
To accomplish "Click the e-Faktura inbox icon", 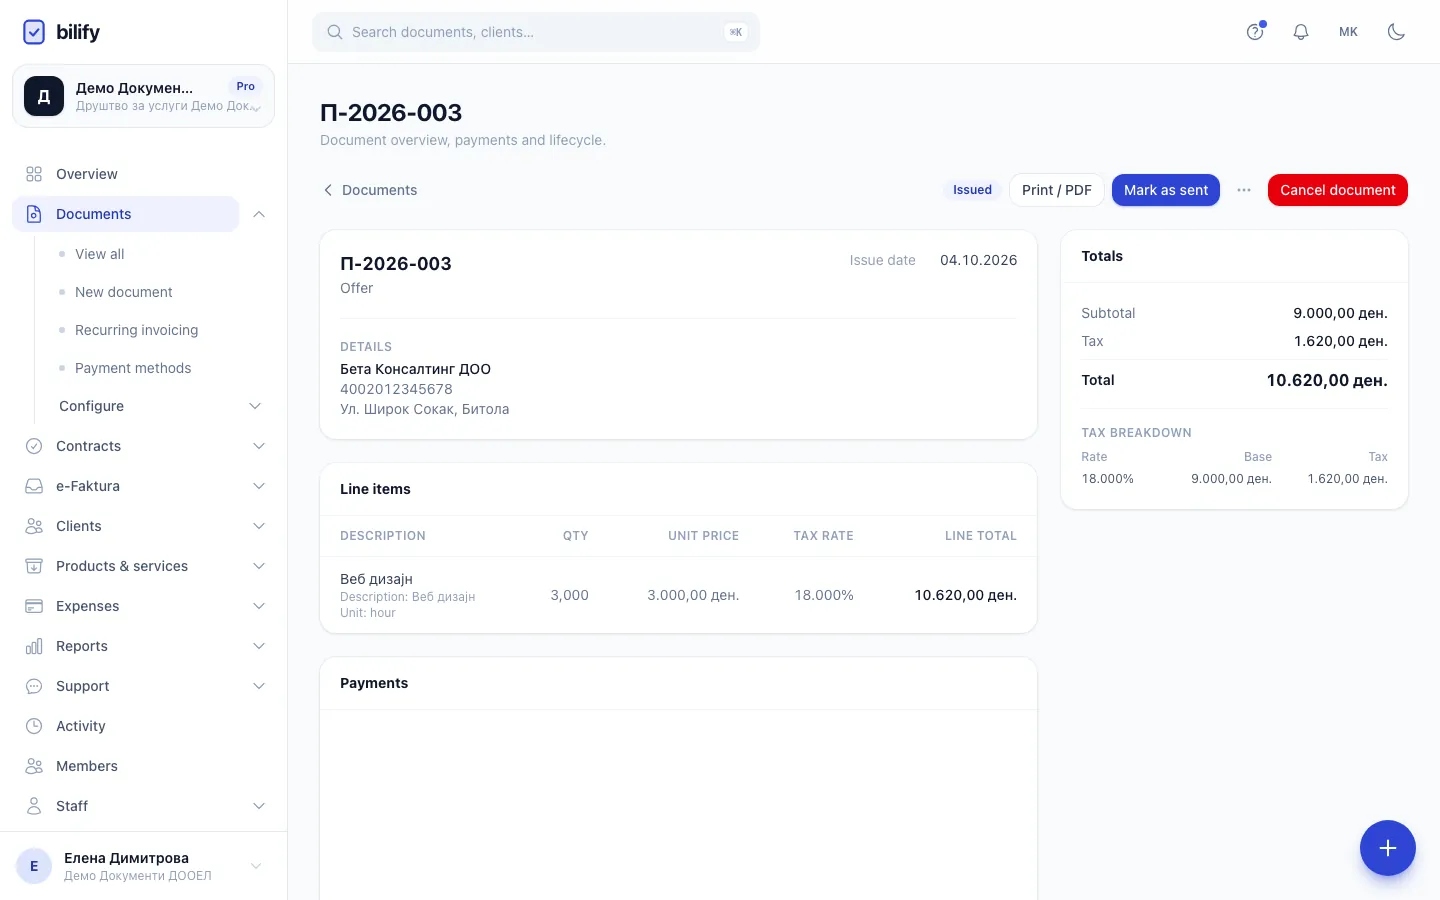I will pos(34,486).
